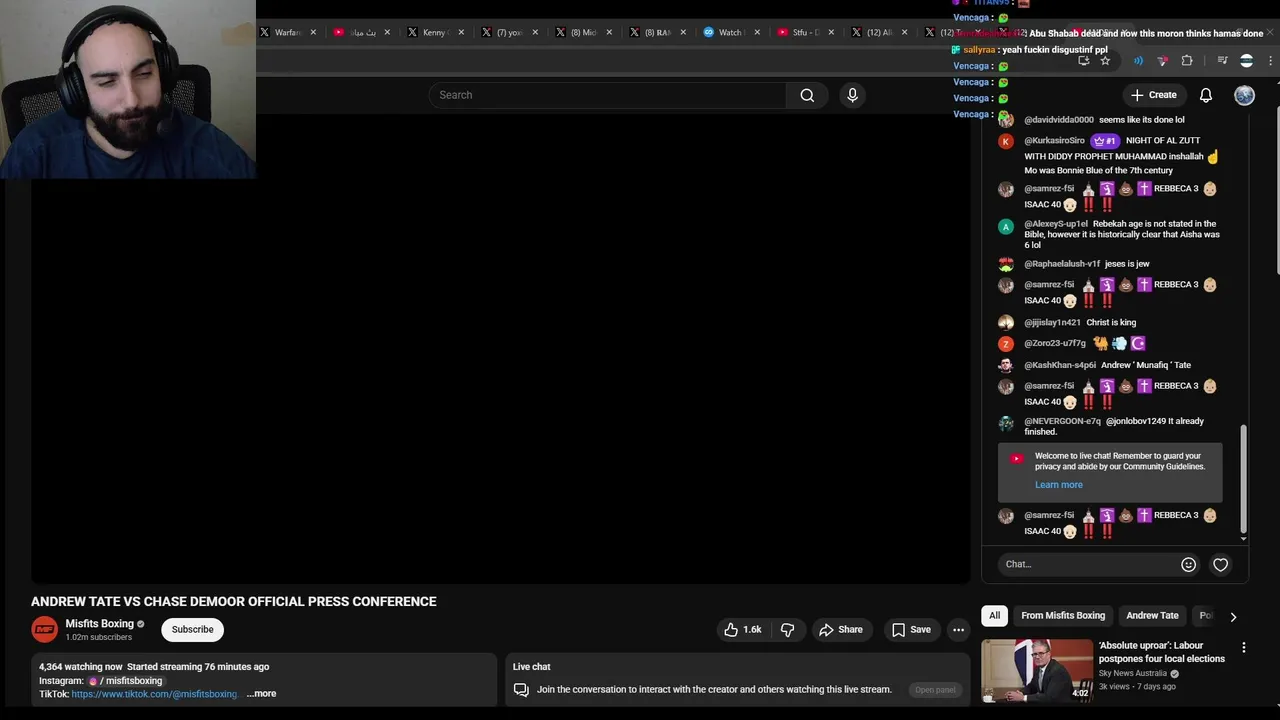Screen dimensions: 1280x720
Task: Select the 'Andrew Tate' chip
Action: [1152, 616]
